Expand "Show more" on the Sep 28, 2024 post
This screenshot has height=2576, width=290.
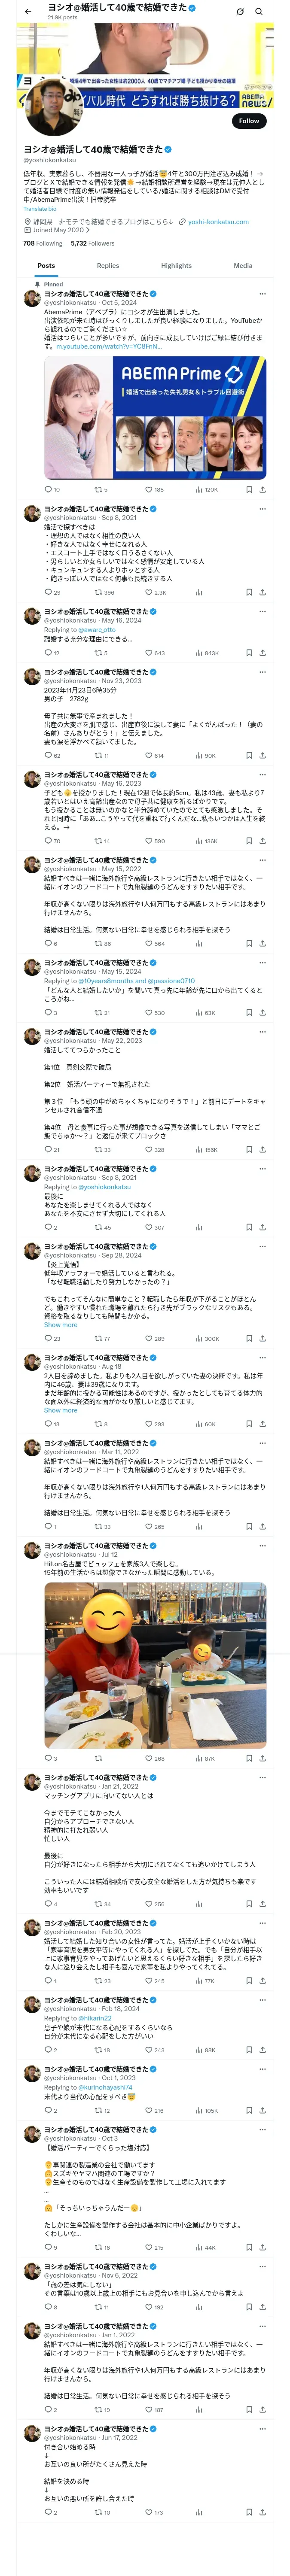[60, 1325]
